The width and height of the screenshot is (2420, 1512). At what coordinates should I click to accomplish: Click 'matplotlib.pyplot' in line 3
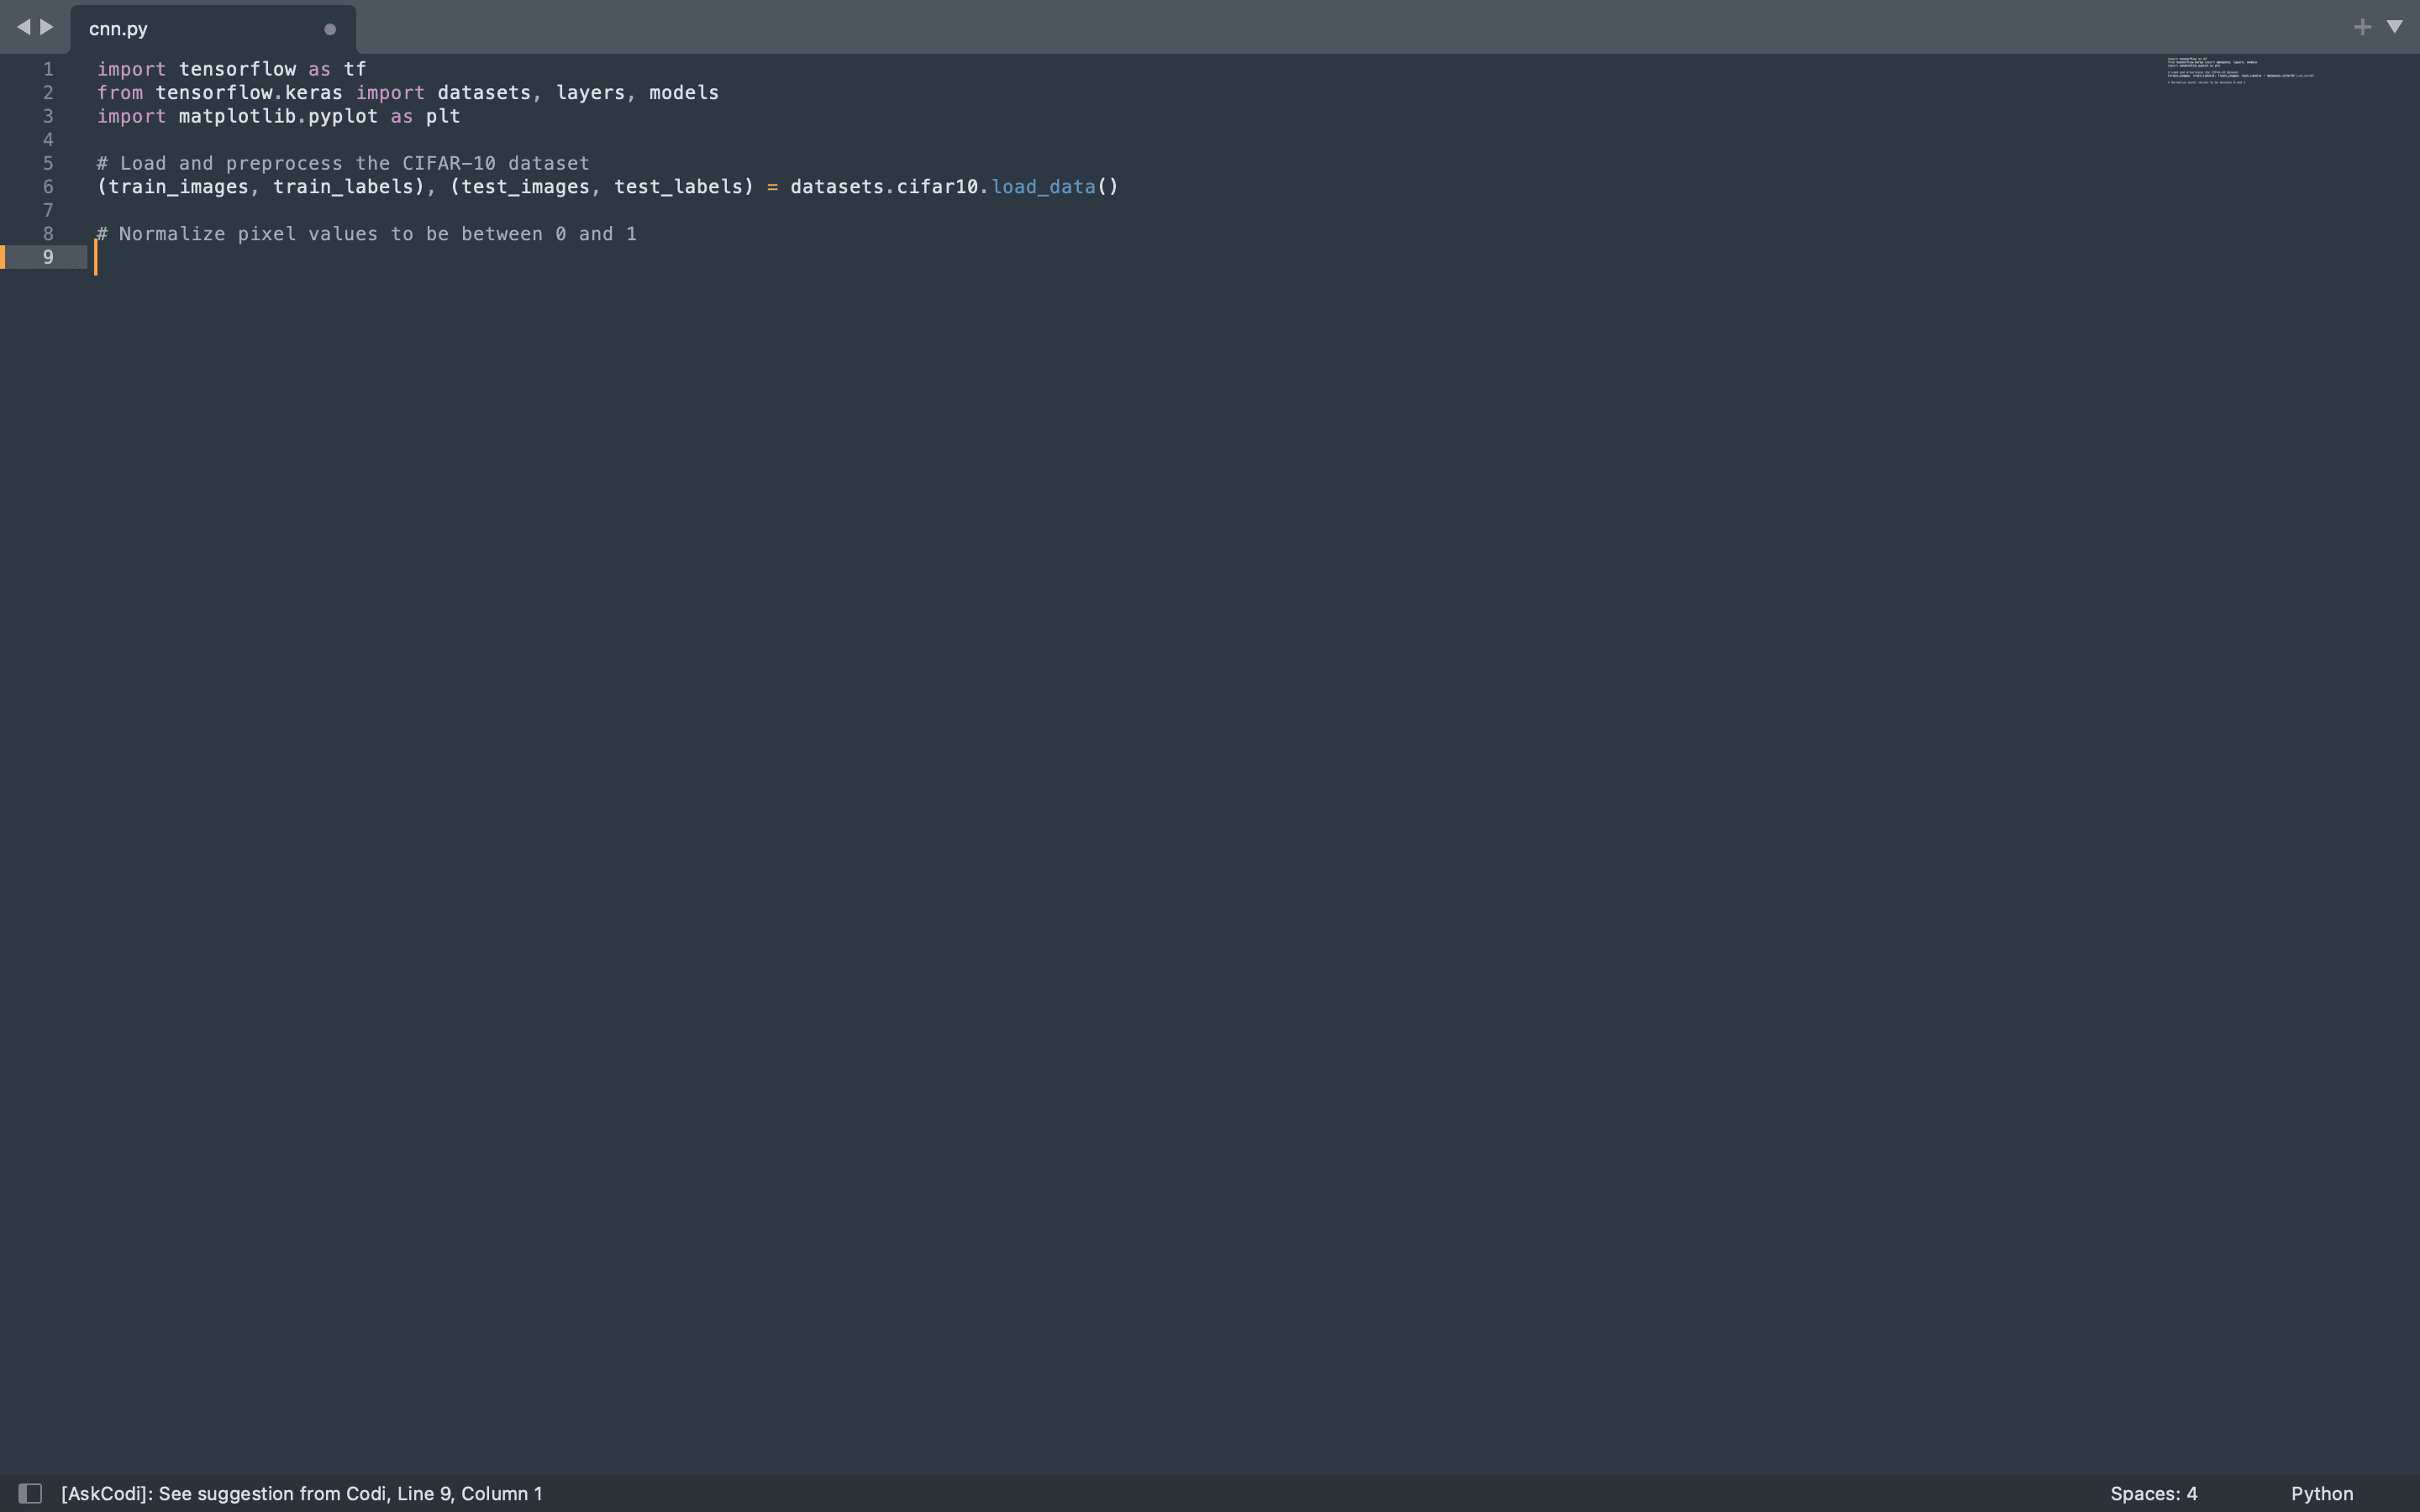(278, 116)
